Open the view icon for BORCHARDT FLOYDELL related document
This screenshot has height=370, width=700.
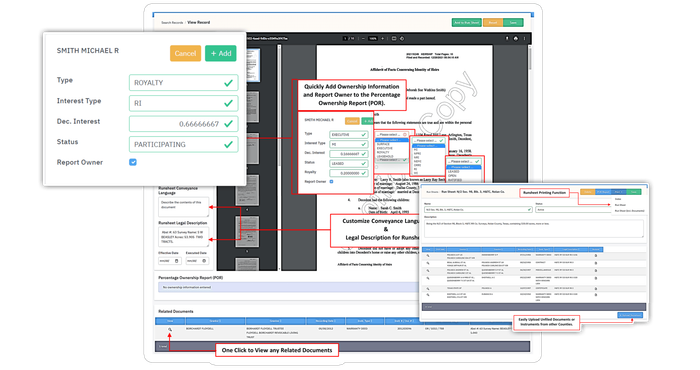click(x=170, y=329)
